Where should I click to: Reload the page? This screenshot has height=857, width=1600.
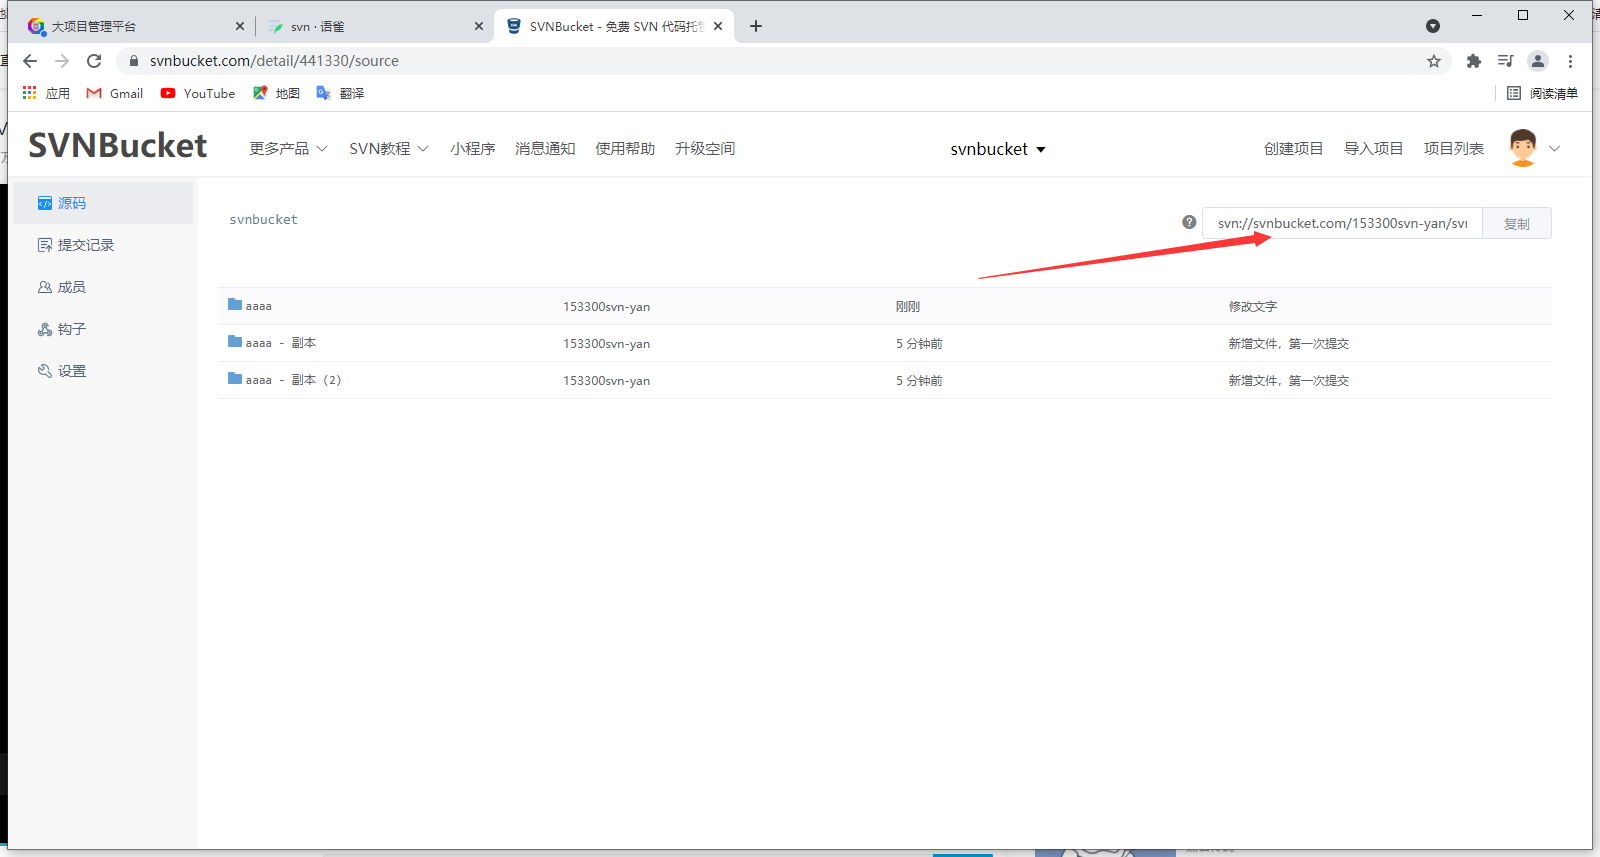94,61
